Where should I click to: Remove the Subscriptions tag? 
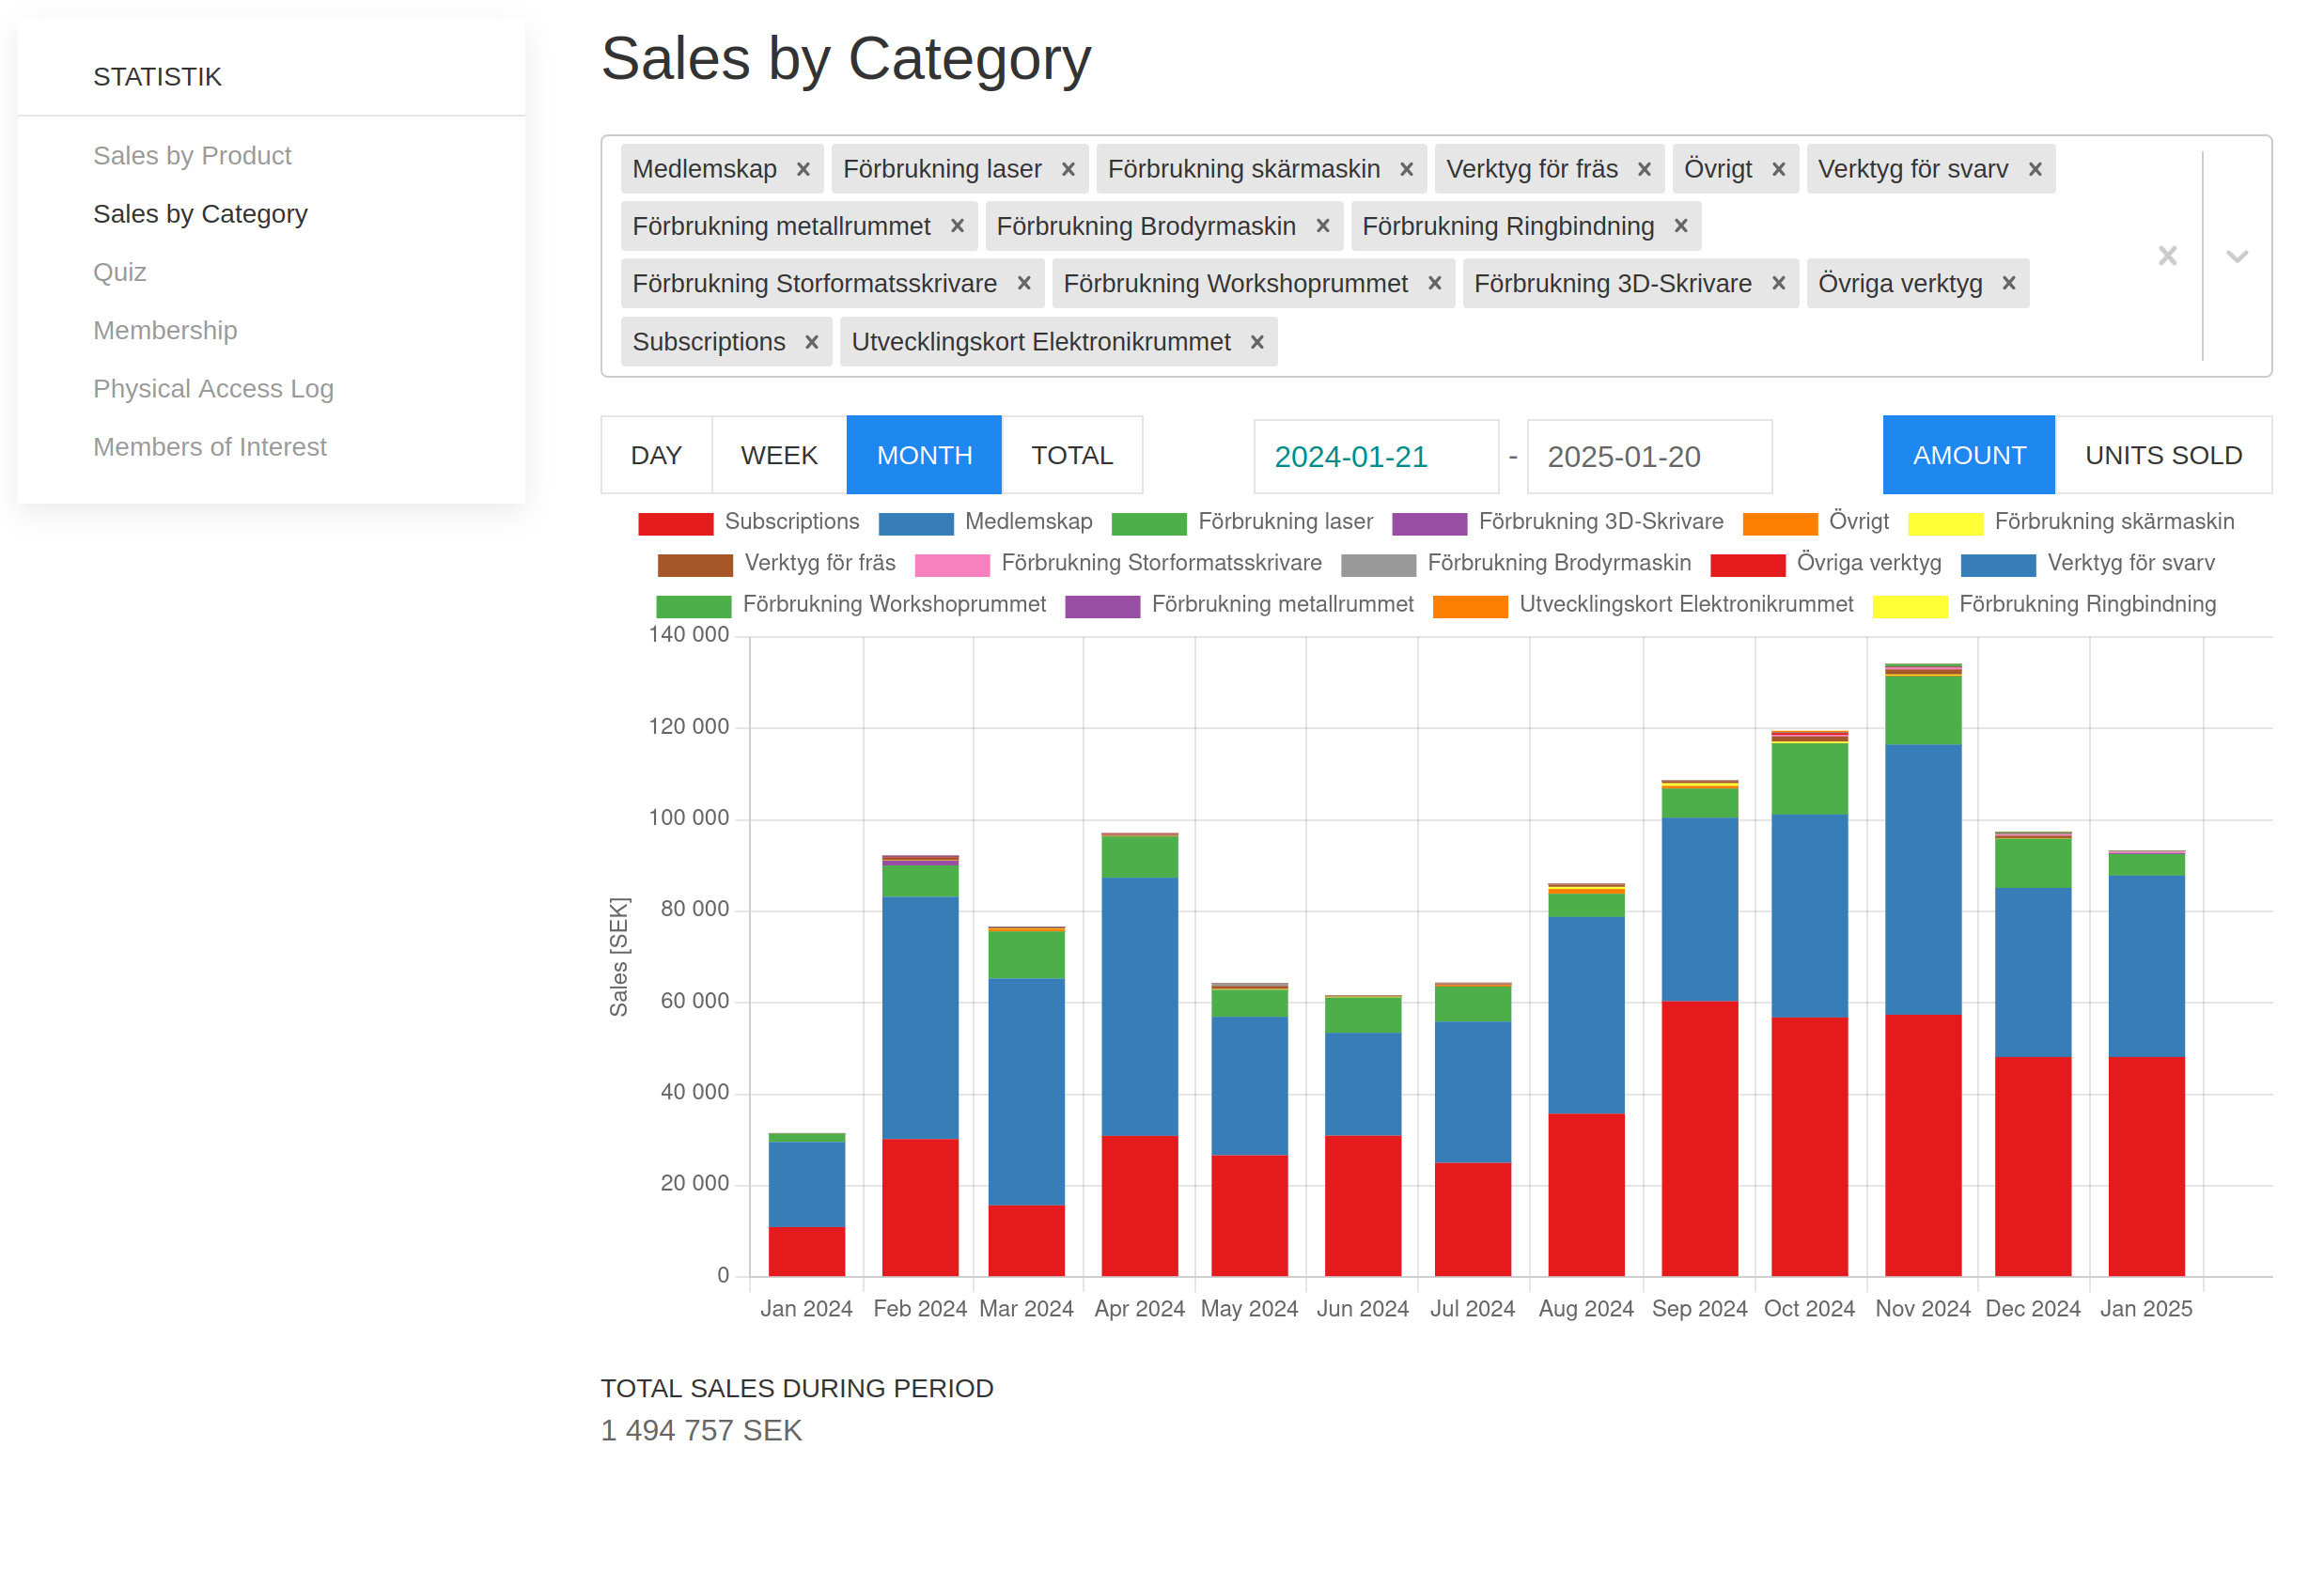tap(811, 342)
